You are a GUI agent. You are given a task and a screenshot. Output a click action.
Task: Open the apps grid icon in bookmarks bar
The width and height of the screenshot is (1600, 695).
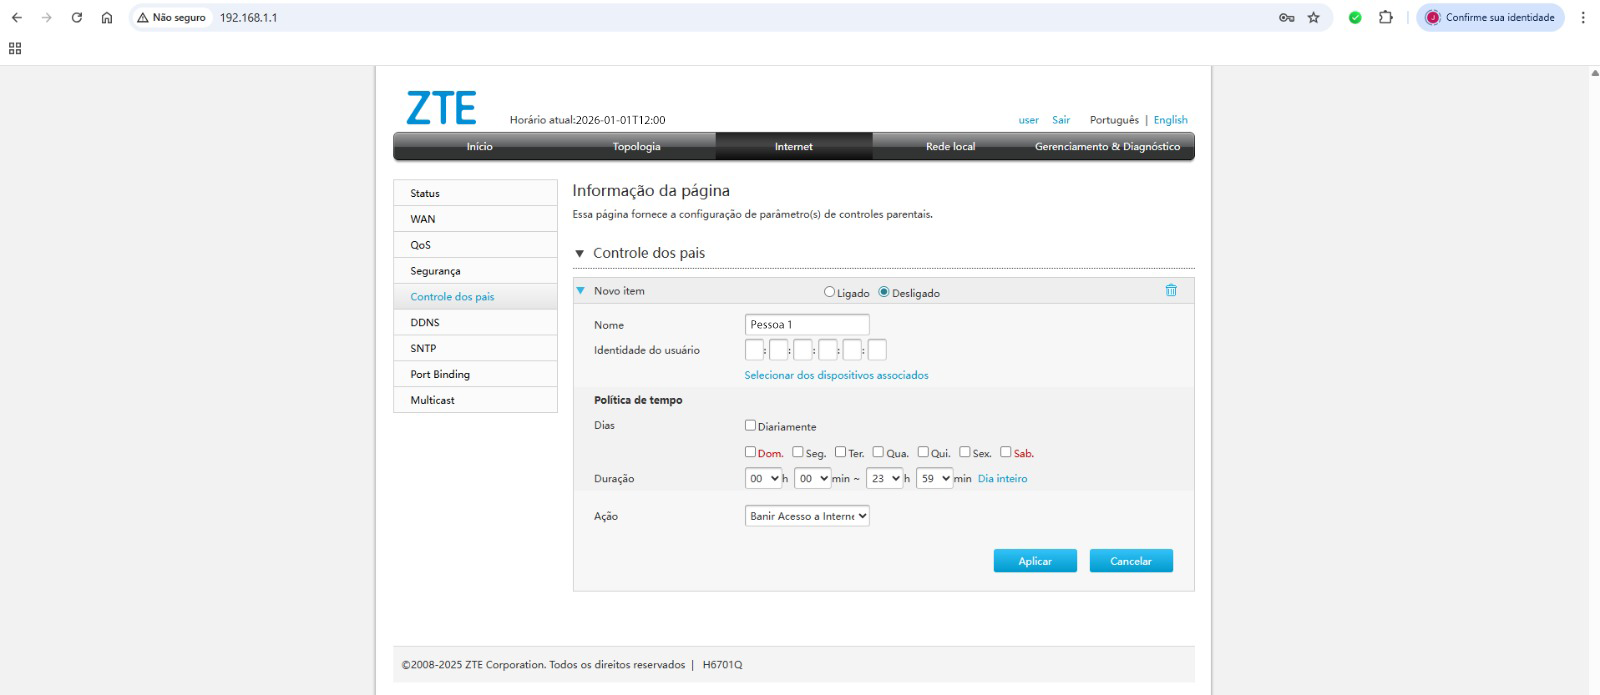[15, 48]
